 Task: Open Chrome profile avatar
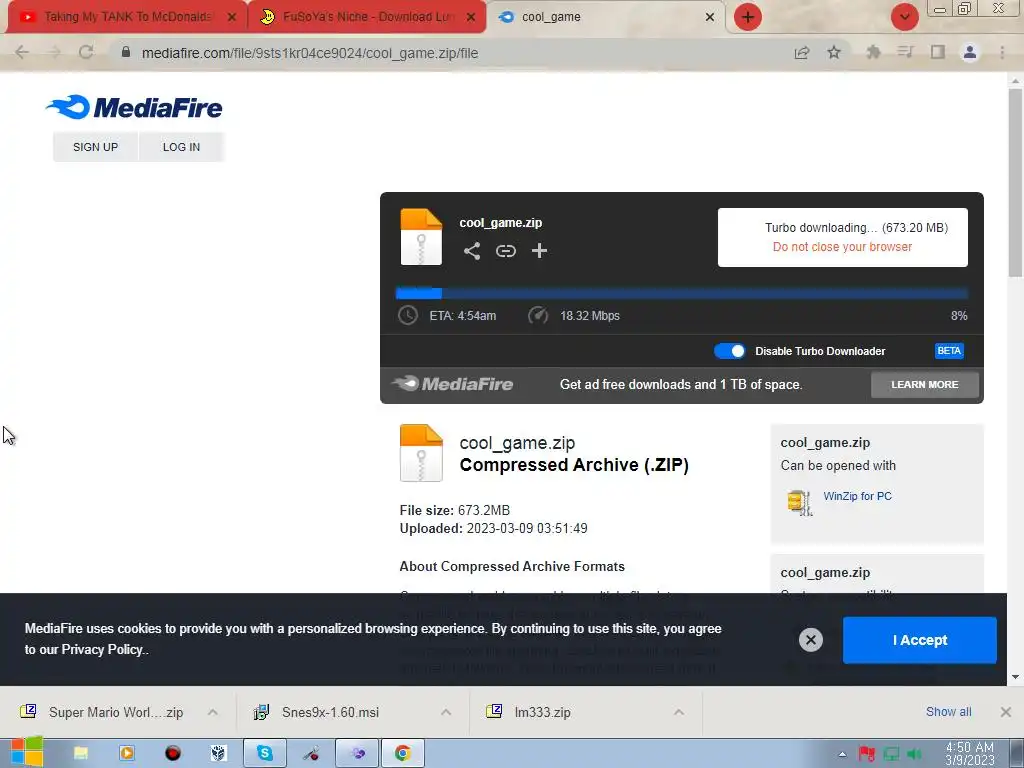pyautogui.click(x=970, y=52)
